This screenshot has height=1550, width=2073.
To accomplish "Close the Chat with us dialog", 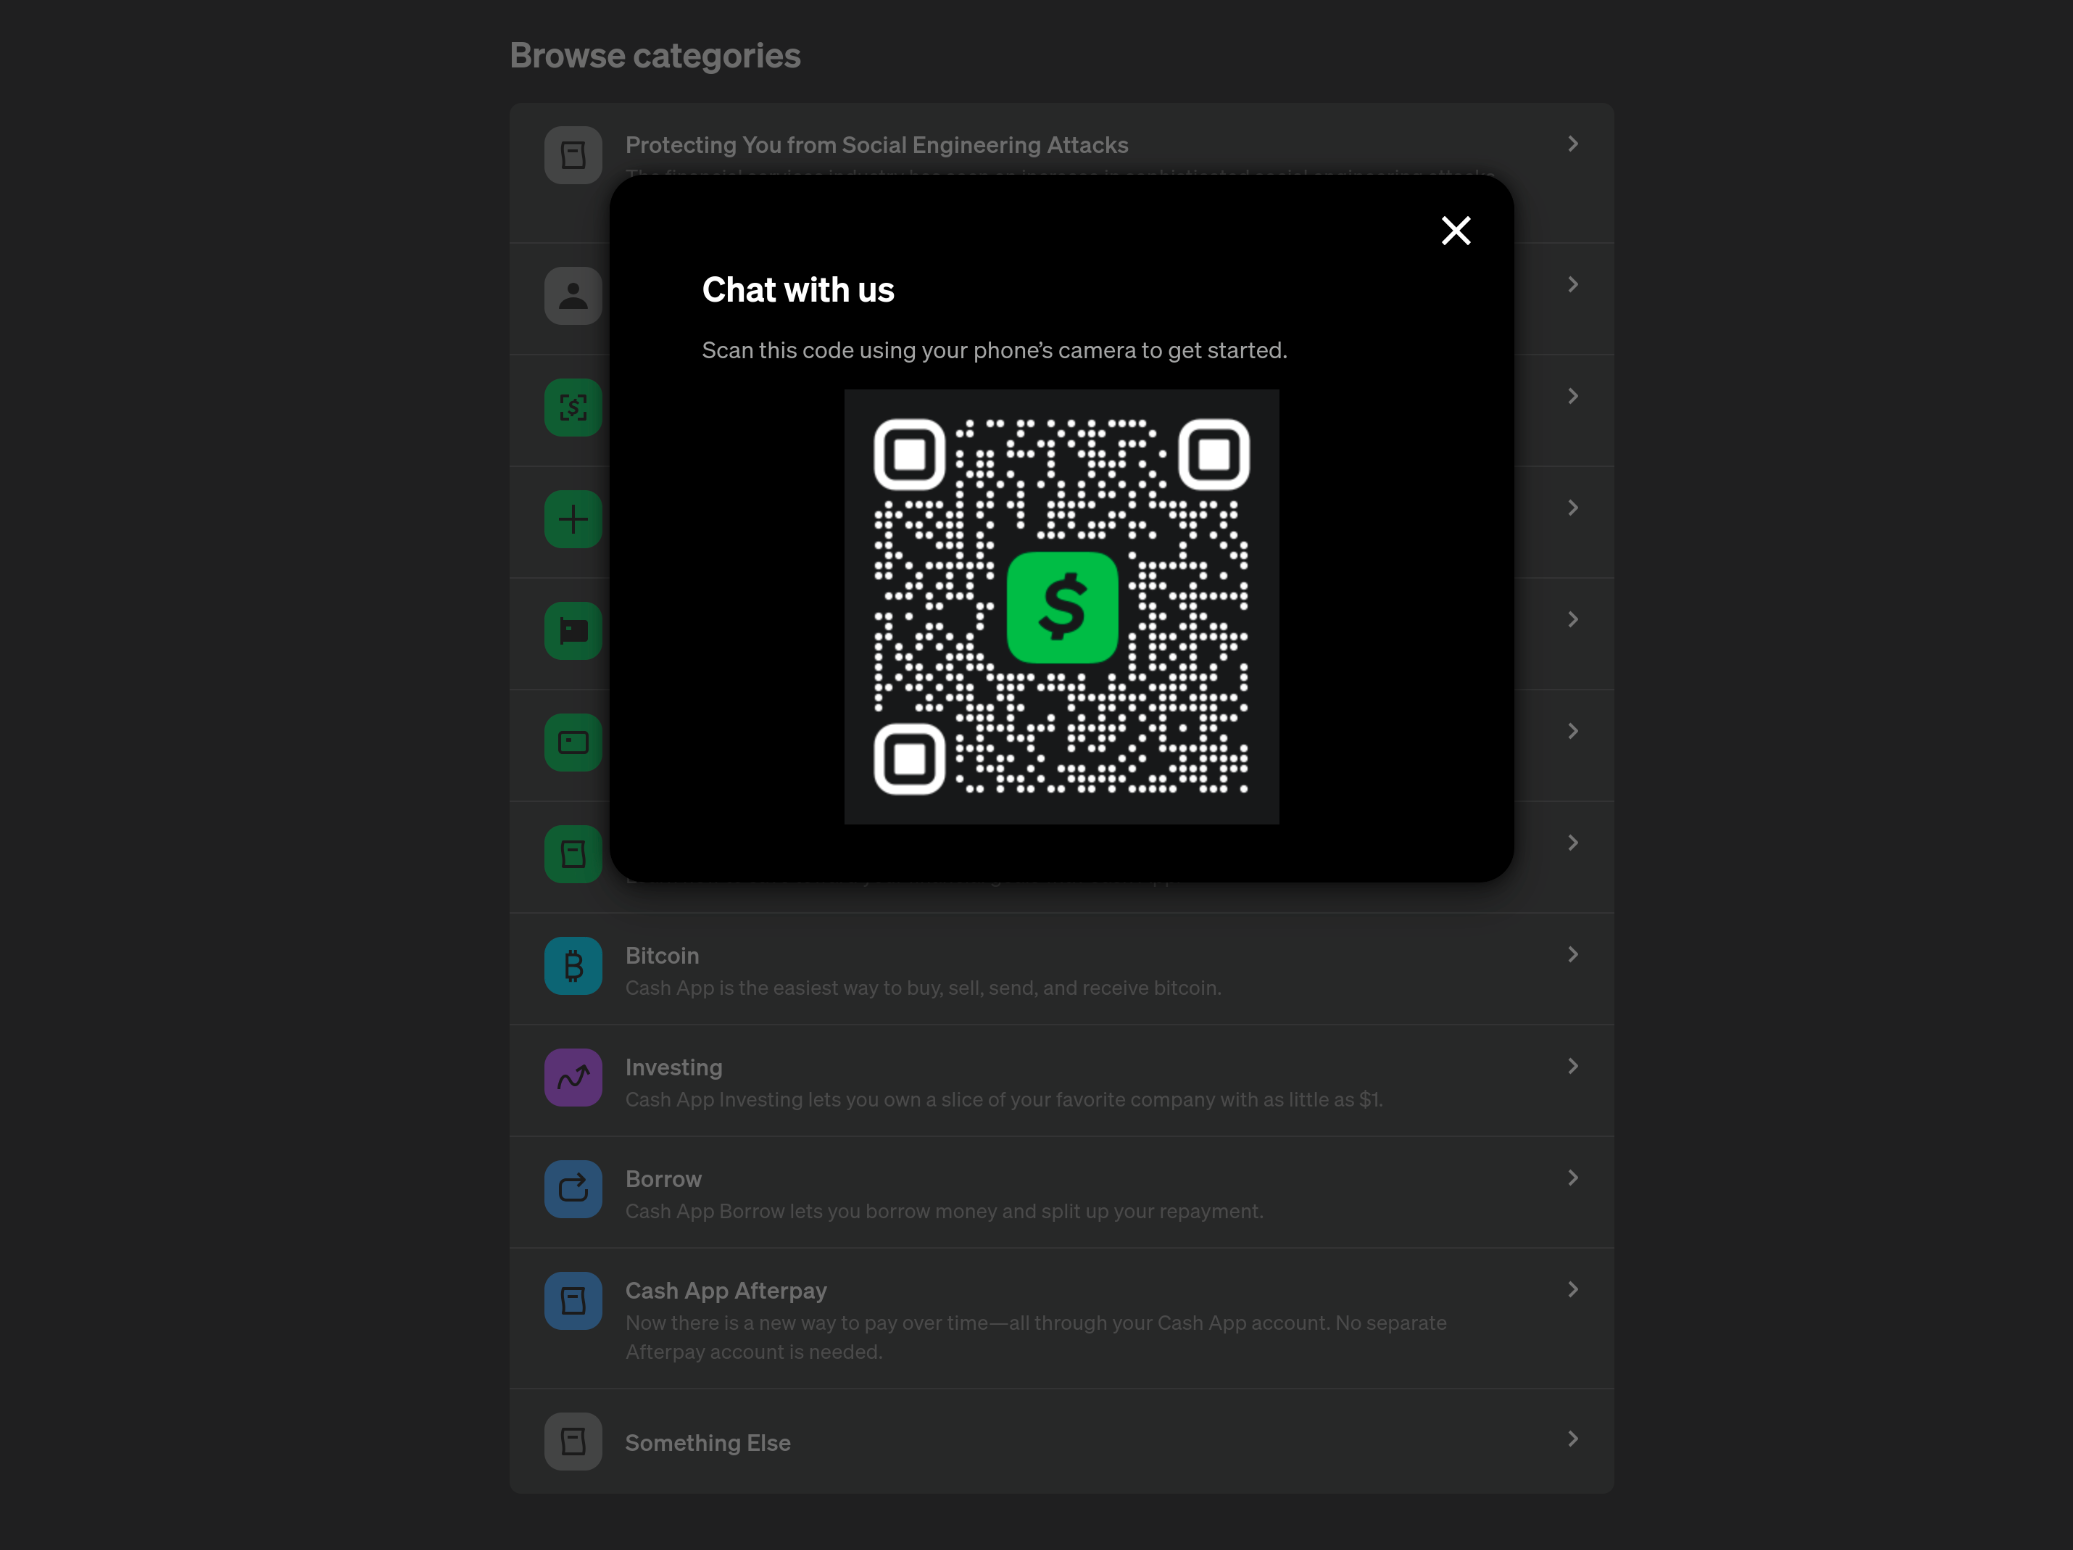I will click(x=1455, y=231).
